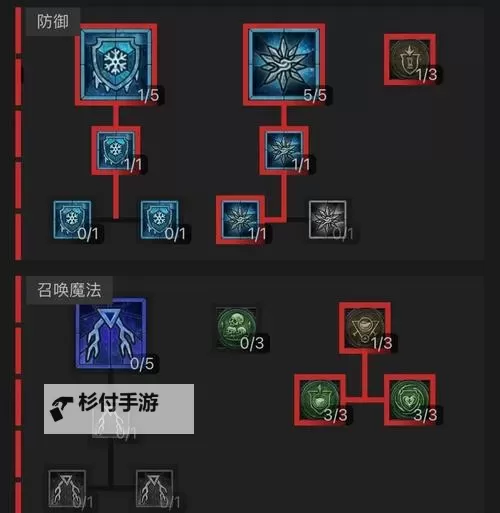Click the red progress bar beside 防御

tap(18, 133)
